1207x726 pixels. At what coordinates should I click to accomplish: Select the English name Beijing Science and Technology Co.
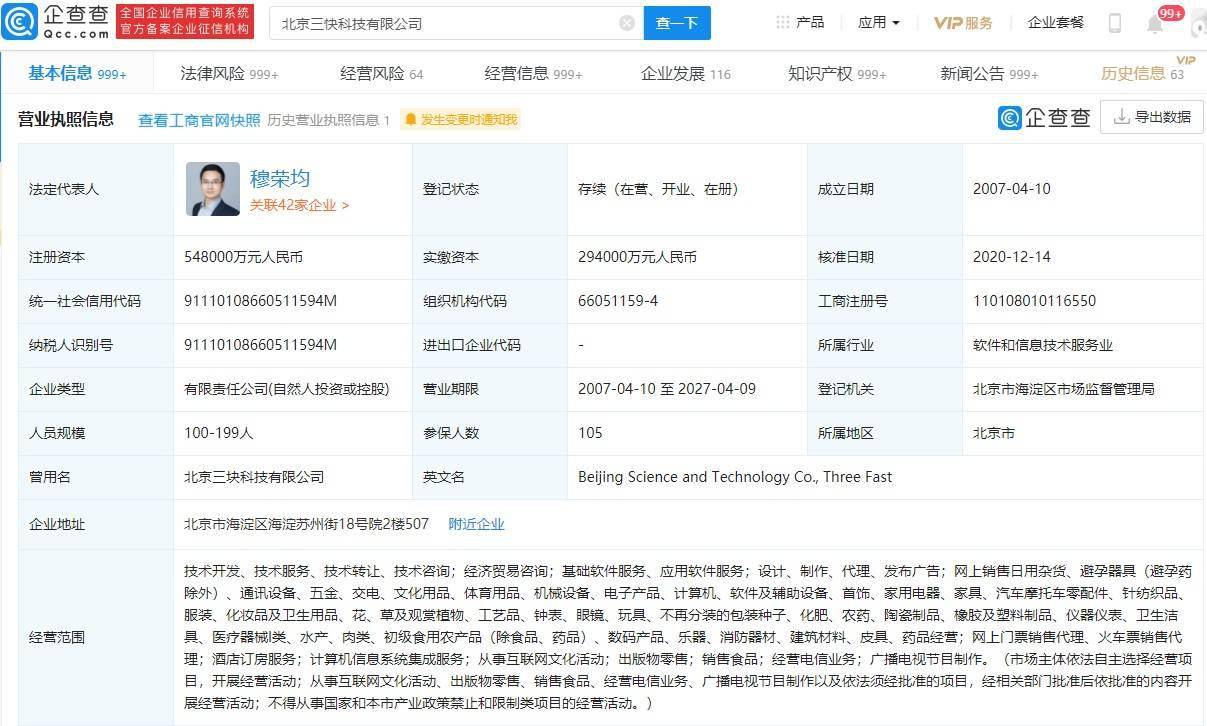pos(735,477)
